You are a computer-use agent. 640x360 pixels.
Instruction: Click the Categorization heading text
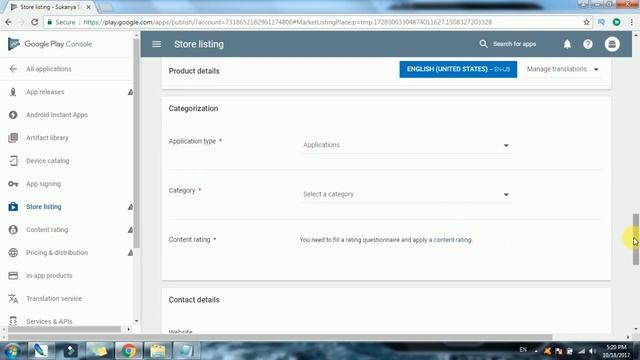pos(193,109)
